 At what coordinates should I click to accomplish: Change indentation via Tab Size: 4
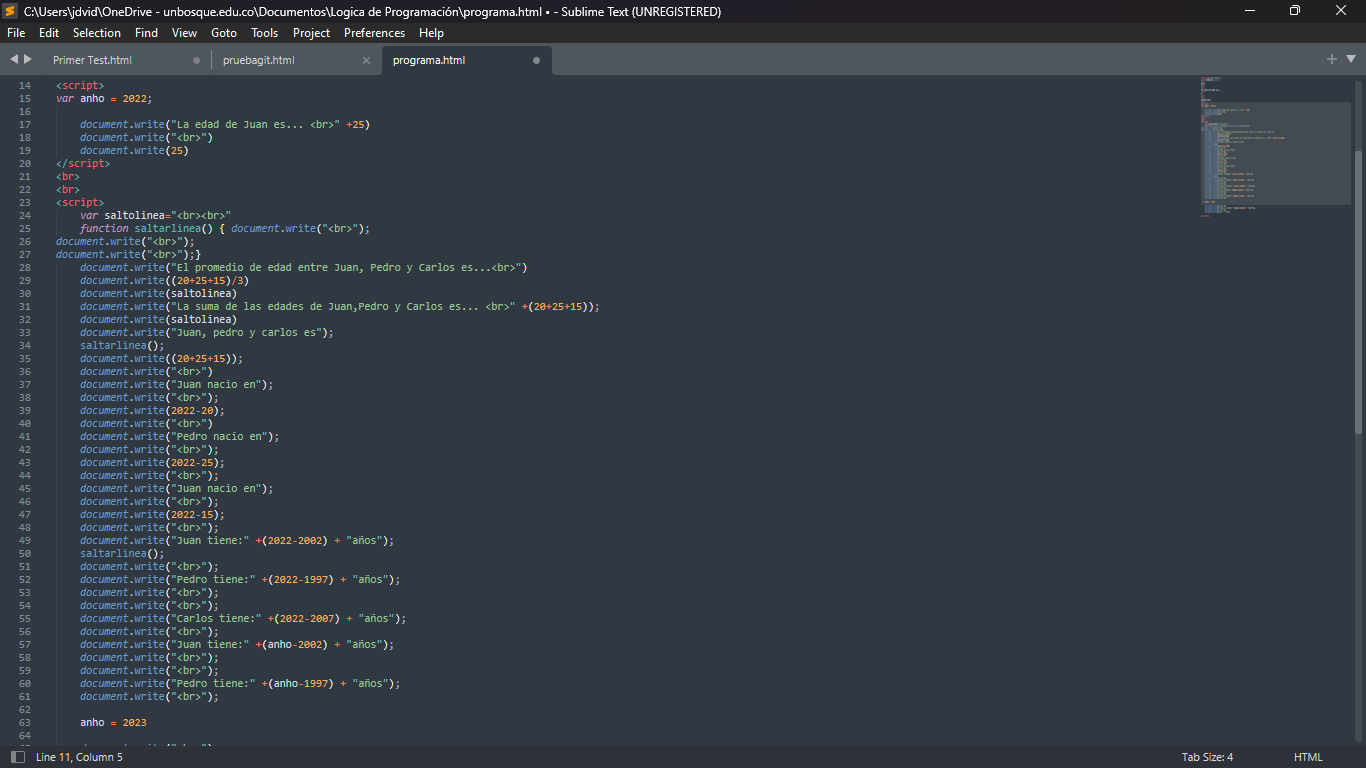pos(1207,757)
